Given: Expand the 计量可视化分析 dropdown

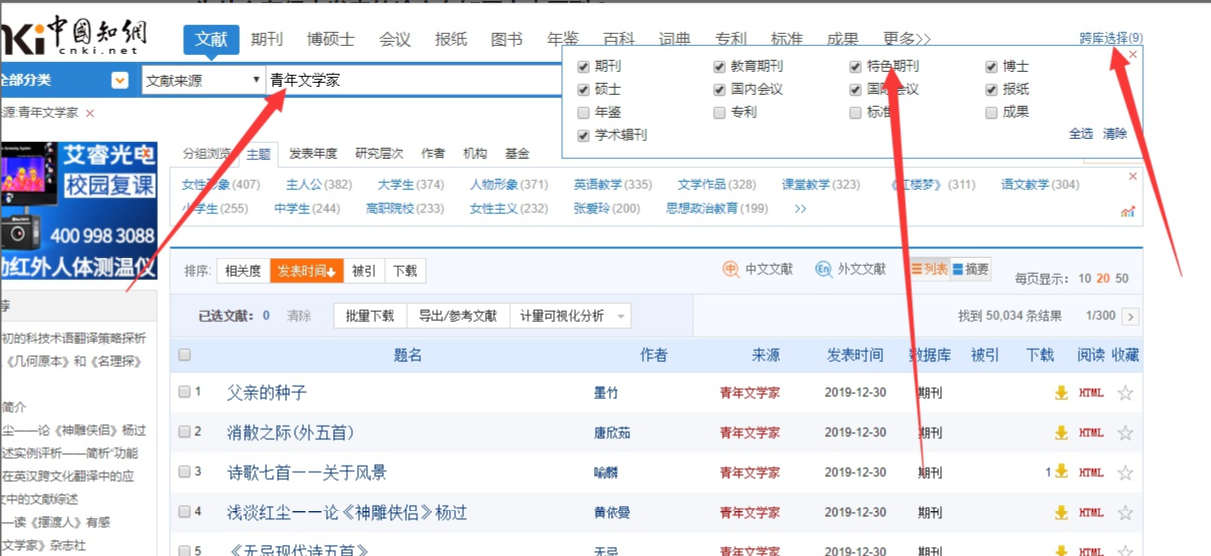Looking at the screenshot, I should pos(620,316).
